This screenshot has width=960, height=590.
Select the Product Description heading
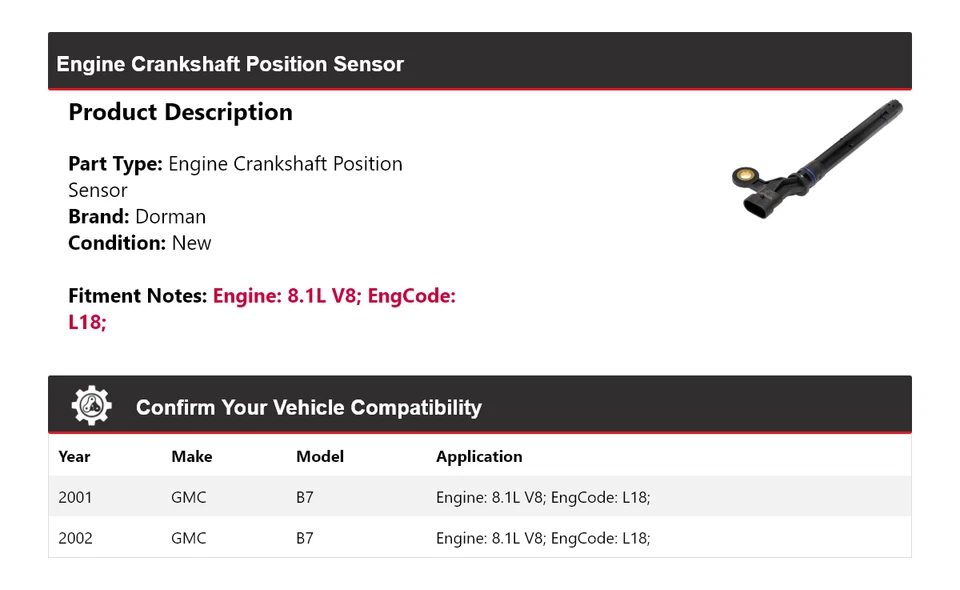(180, 112)
